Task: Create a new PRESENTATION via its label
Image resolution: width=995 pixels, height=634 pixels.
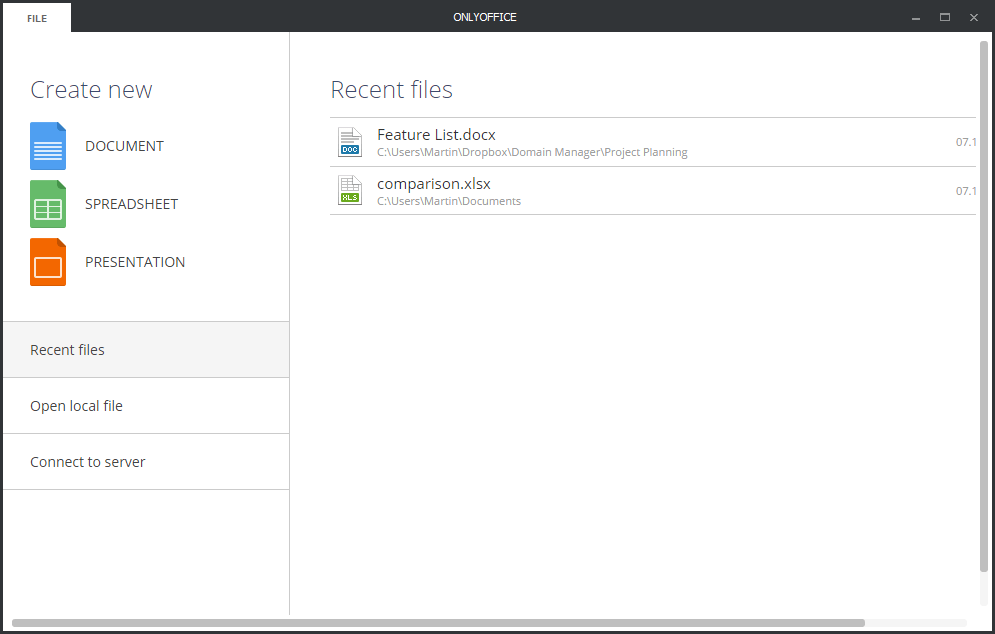Action: pos(135,262)
